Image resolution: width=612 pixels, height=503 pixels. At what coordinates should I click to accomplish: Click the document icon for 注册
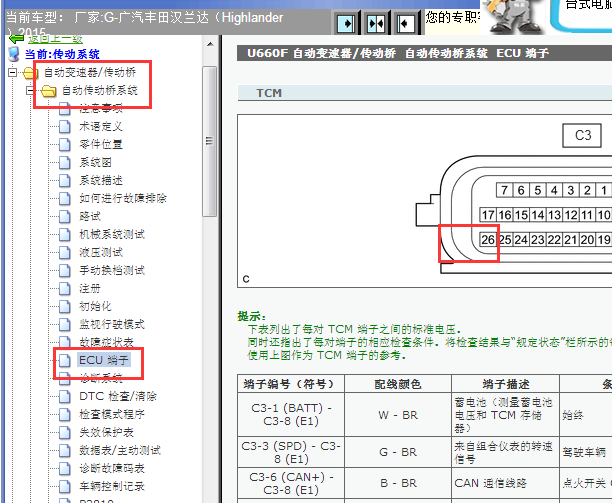(x=65, y=288)
